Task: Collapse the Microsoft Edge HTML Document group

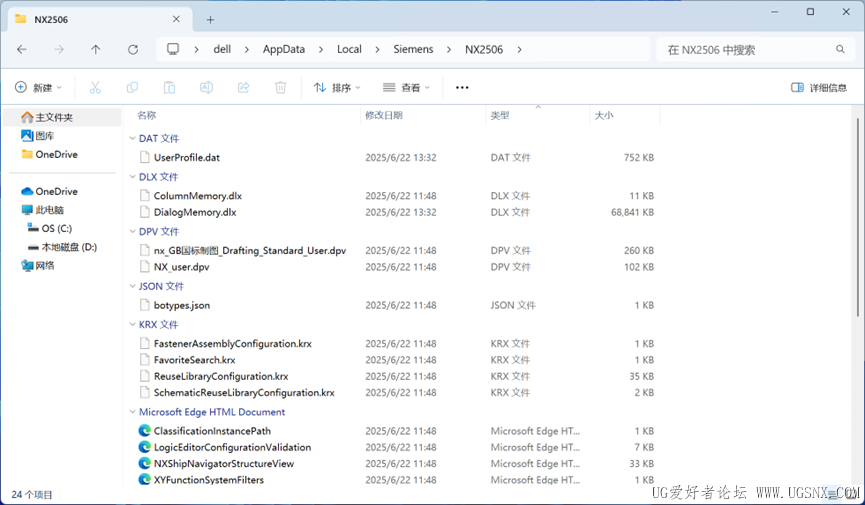Action: tap(132, 412)
